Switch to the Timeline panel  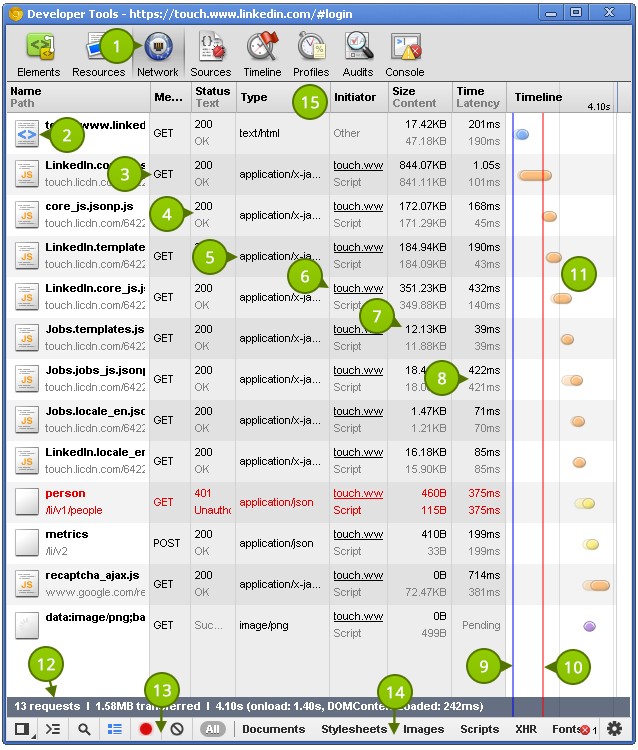coord(262,54)
